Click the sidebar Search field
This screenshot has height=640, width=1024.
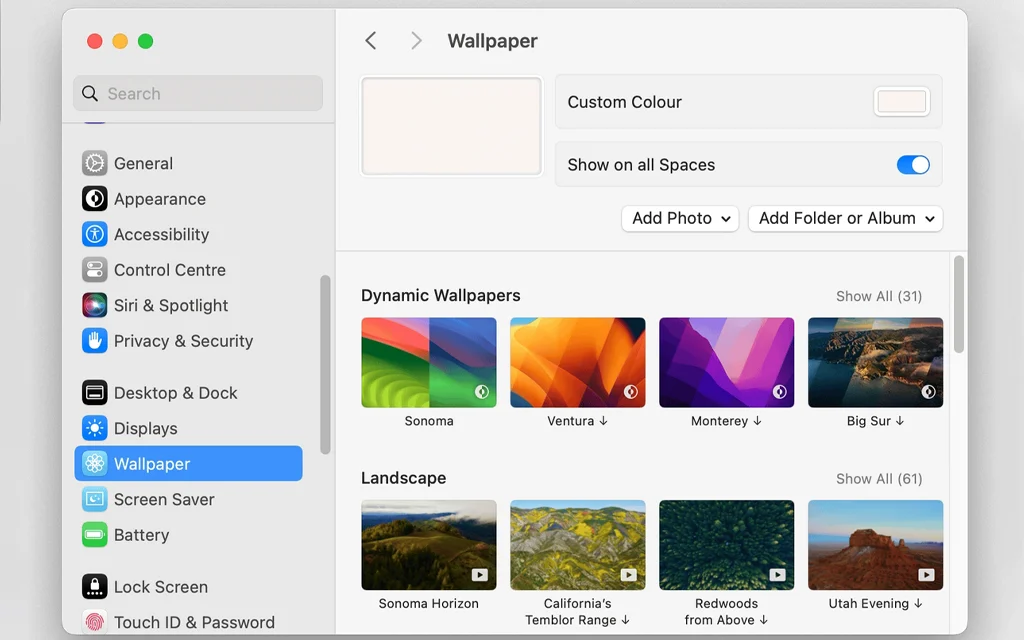198,93
